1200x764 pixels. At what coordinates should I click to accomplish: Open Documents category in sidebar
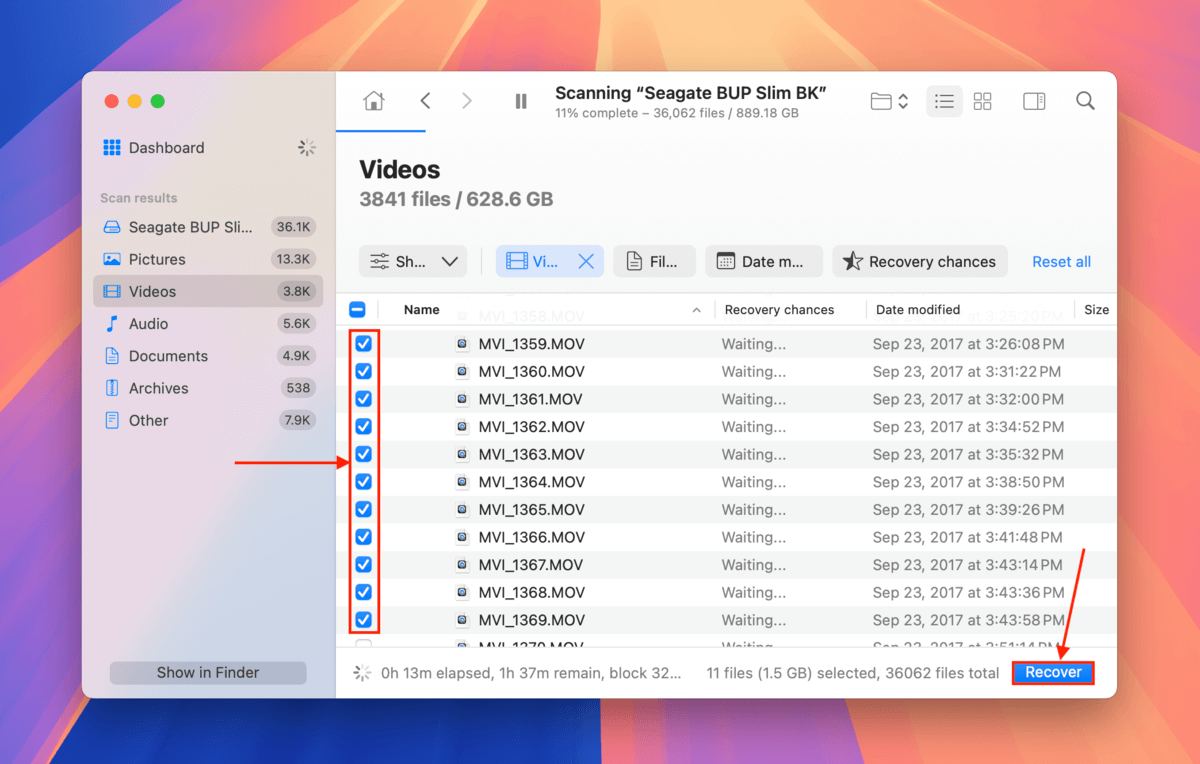point(208,356)
